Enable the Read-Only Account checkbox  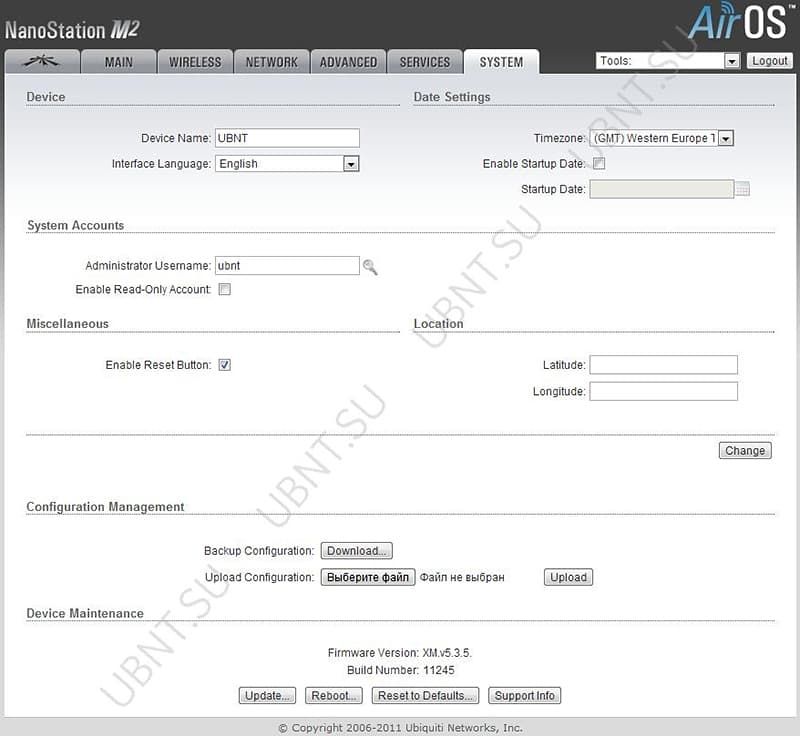pos(224,289)
